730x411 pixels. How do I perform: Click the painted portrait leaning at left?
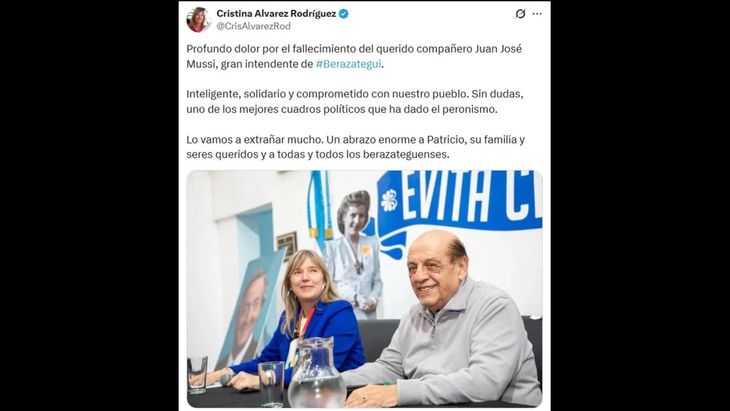pos(250,310)
